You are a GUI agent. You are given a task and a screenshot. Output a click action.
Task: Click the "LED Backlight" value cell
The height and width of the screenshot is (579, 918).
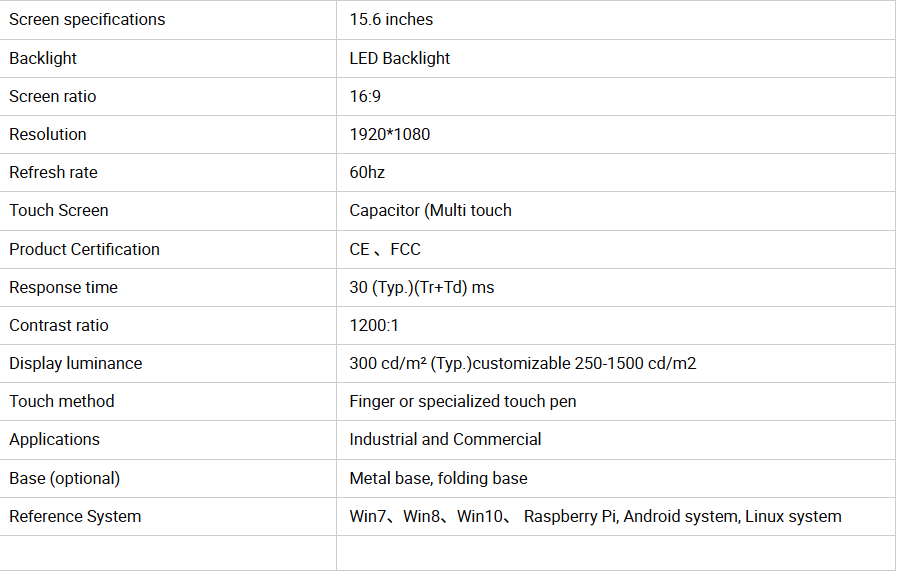click(400, 58)
